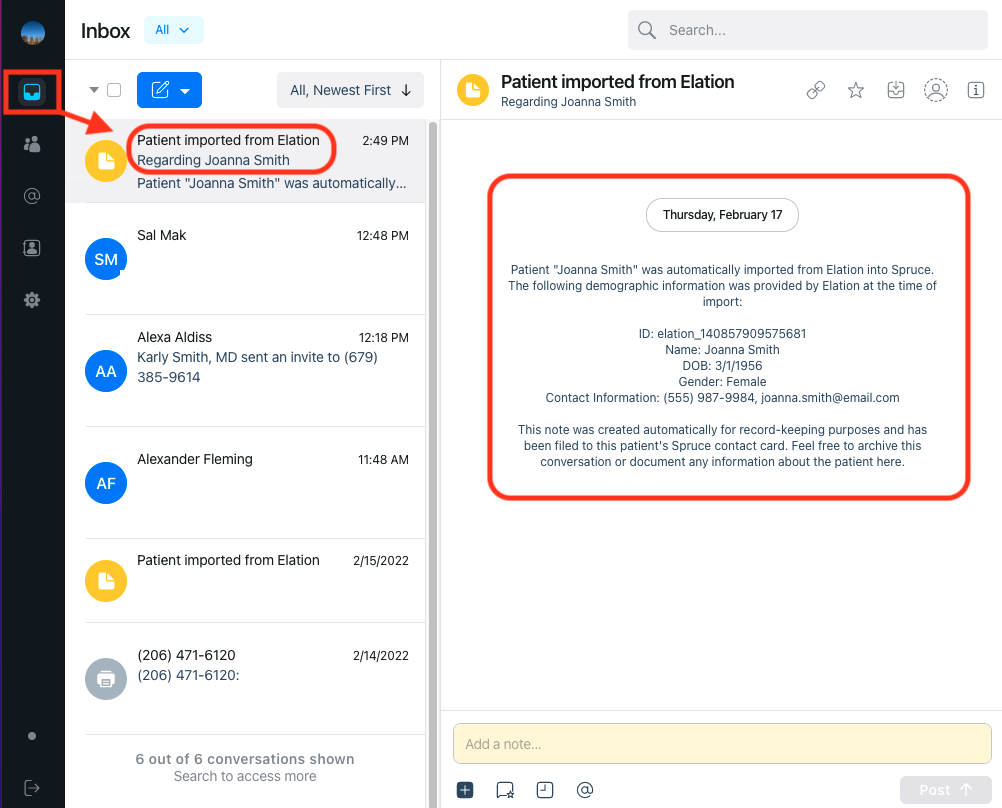The width and height of the screenshot is (1002, 808).
Task: Expand the compose button dropdown arrow
Action: [185, 91]
